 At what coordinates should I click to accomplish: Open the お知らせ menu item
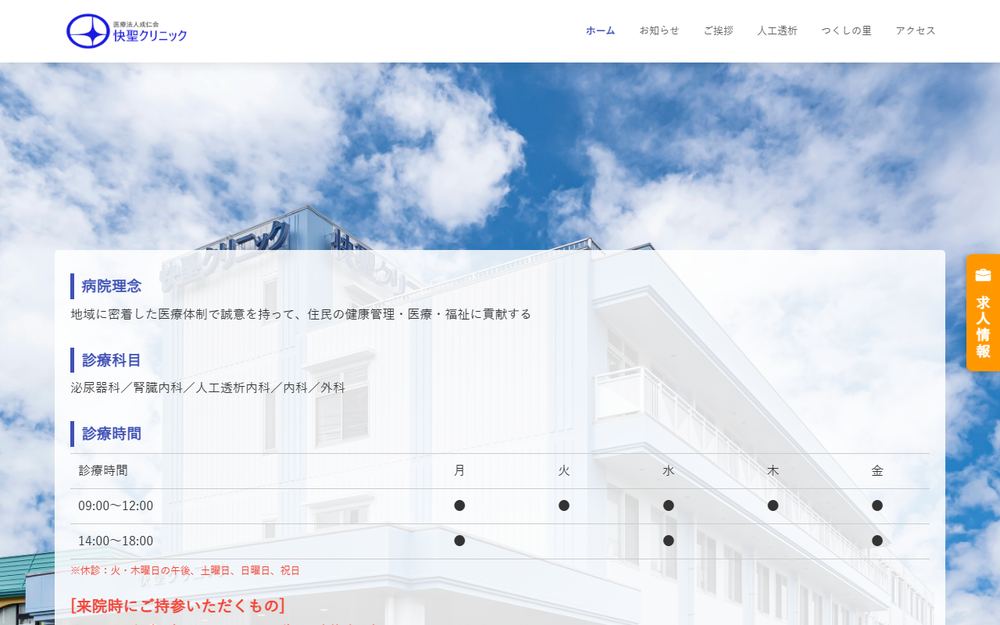pyautogui.click(x=659, y=31)
